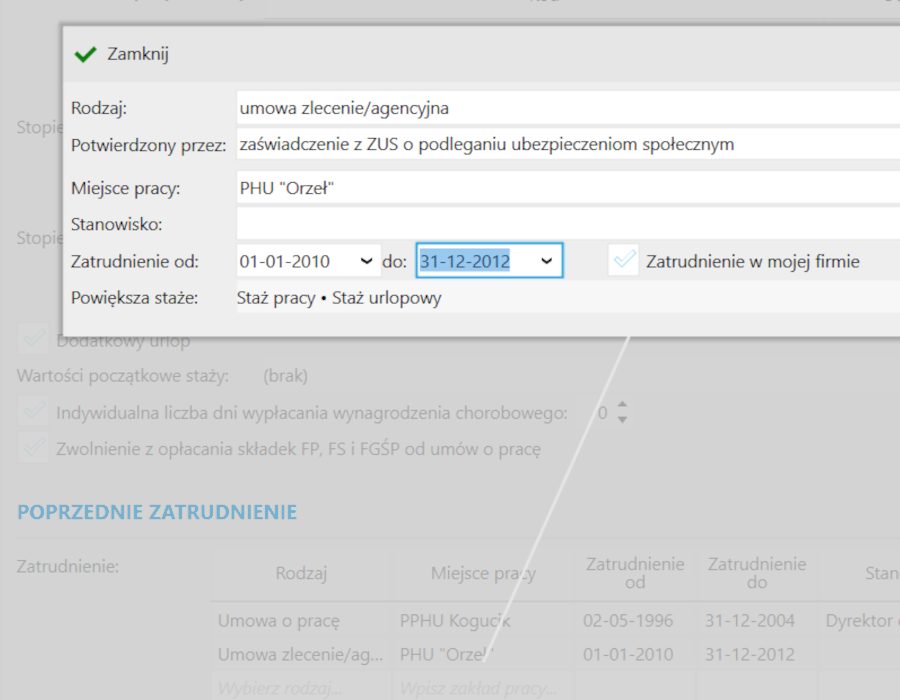Viewport: 900px width, 700px height.
Task: Close the dialog via Zamknij label
Action: [138, 54]
